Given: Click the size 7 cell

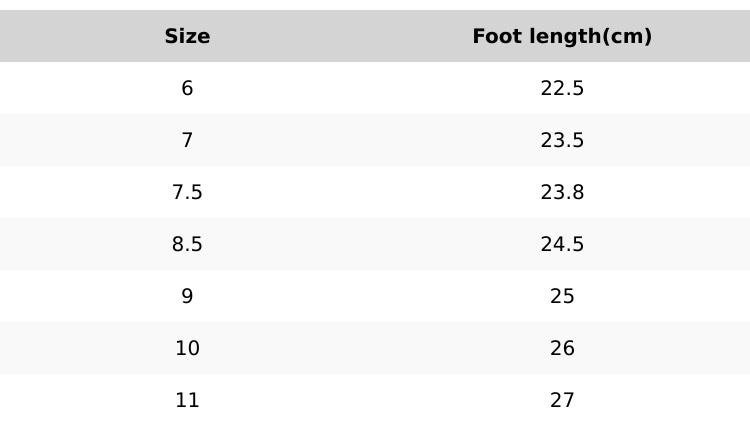Looking at the screenshot, I should coord(187,141).
